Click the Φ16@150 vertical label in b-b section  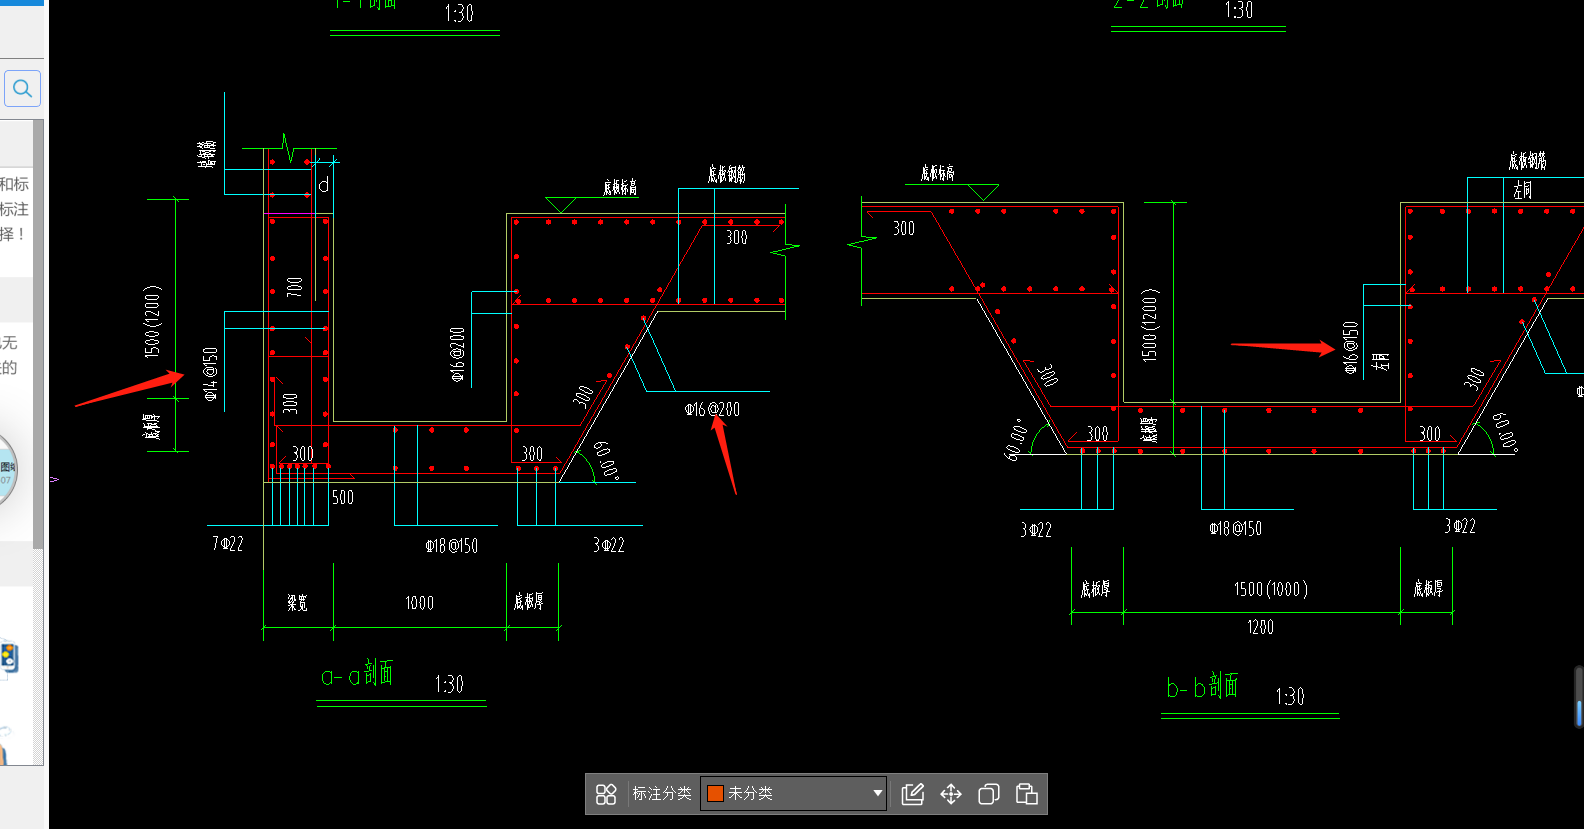(x=1350, y=348)
